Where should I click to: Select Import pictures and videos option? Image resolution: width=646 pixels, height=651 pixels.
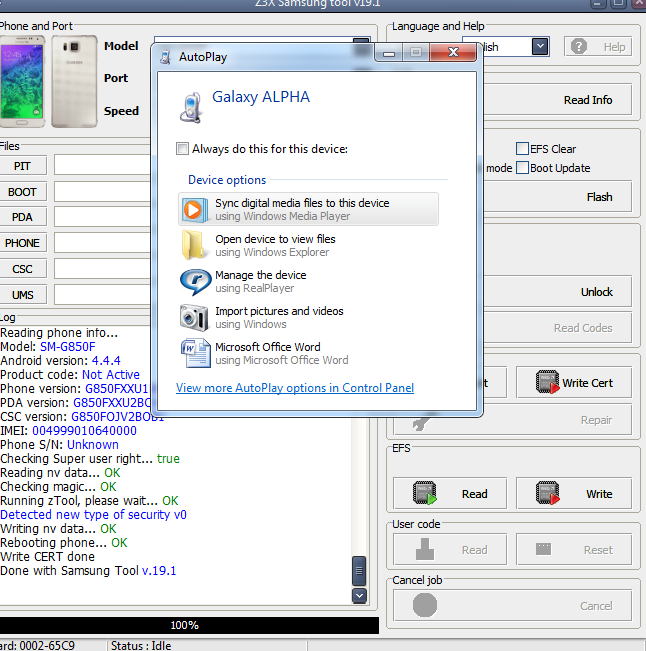pos(308,318)
